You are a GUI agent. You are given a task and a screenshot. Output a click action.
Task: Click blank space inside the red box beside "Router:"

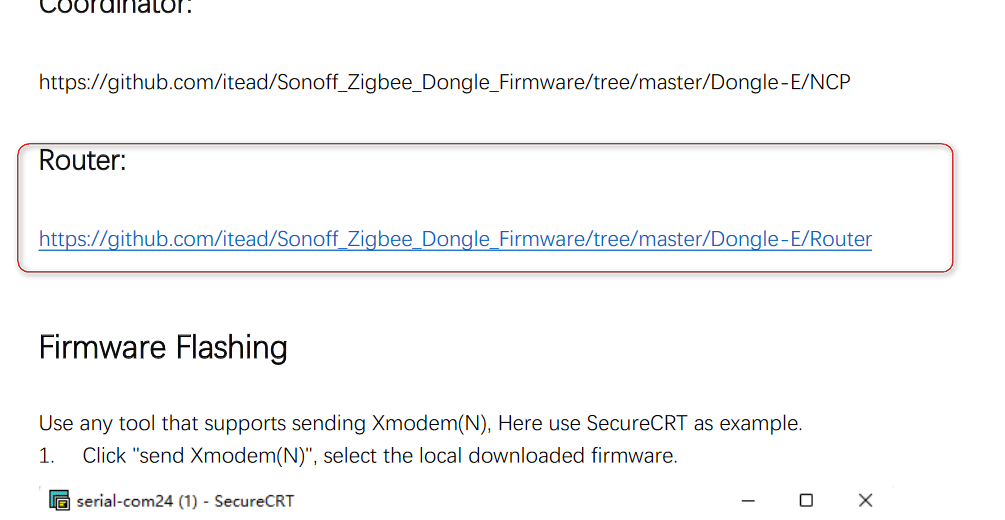(x=513, y=167)
